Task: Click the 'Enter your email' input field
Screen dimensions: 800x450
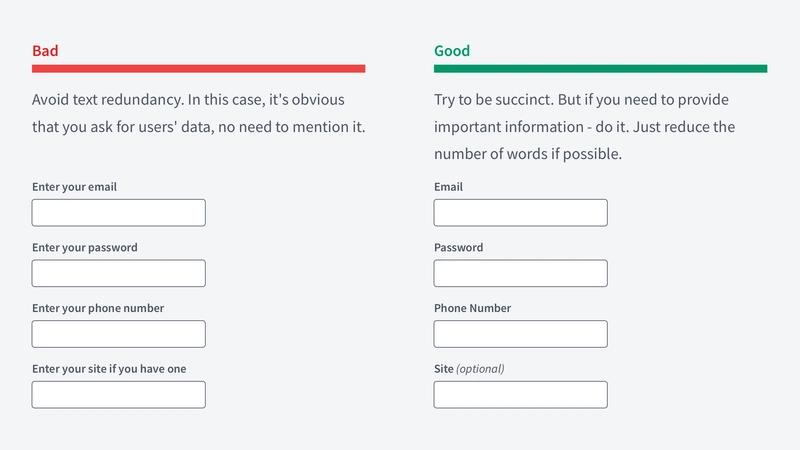Action: pos(118,213)
